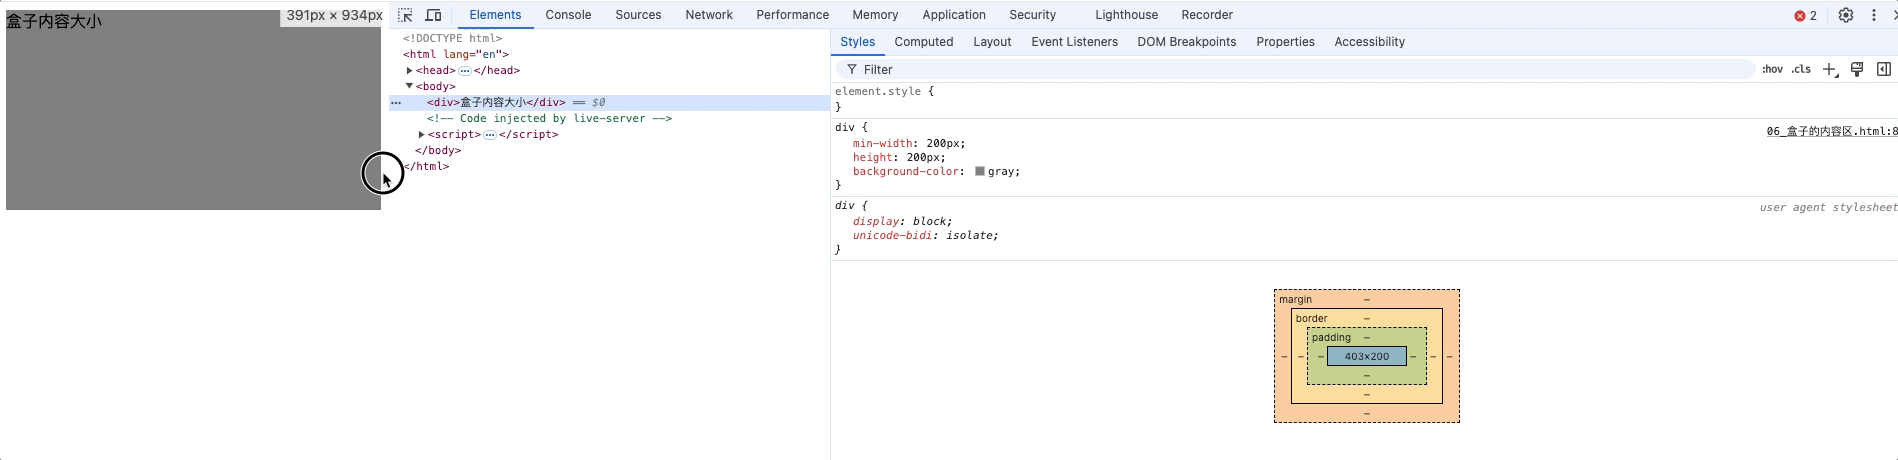
Task: Click the display: block user agent declaration
Action: (x=902, y=221)
